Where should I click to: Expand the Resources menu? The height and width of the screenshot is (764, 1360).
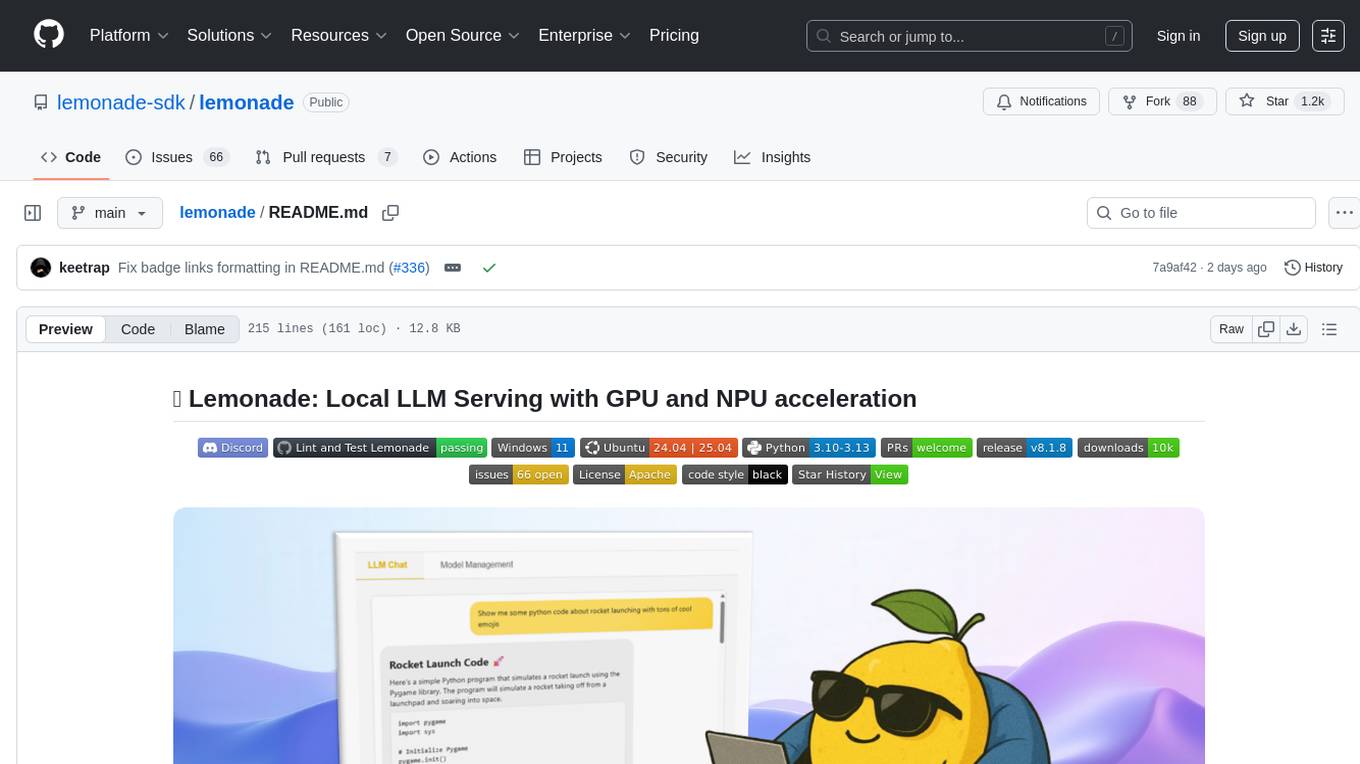pyautogui.click(x=339, y=35)
